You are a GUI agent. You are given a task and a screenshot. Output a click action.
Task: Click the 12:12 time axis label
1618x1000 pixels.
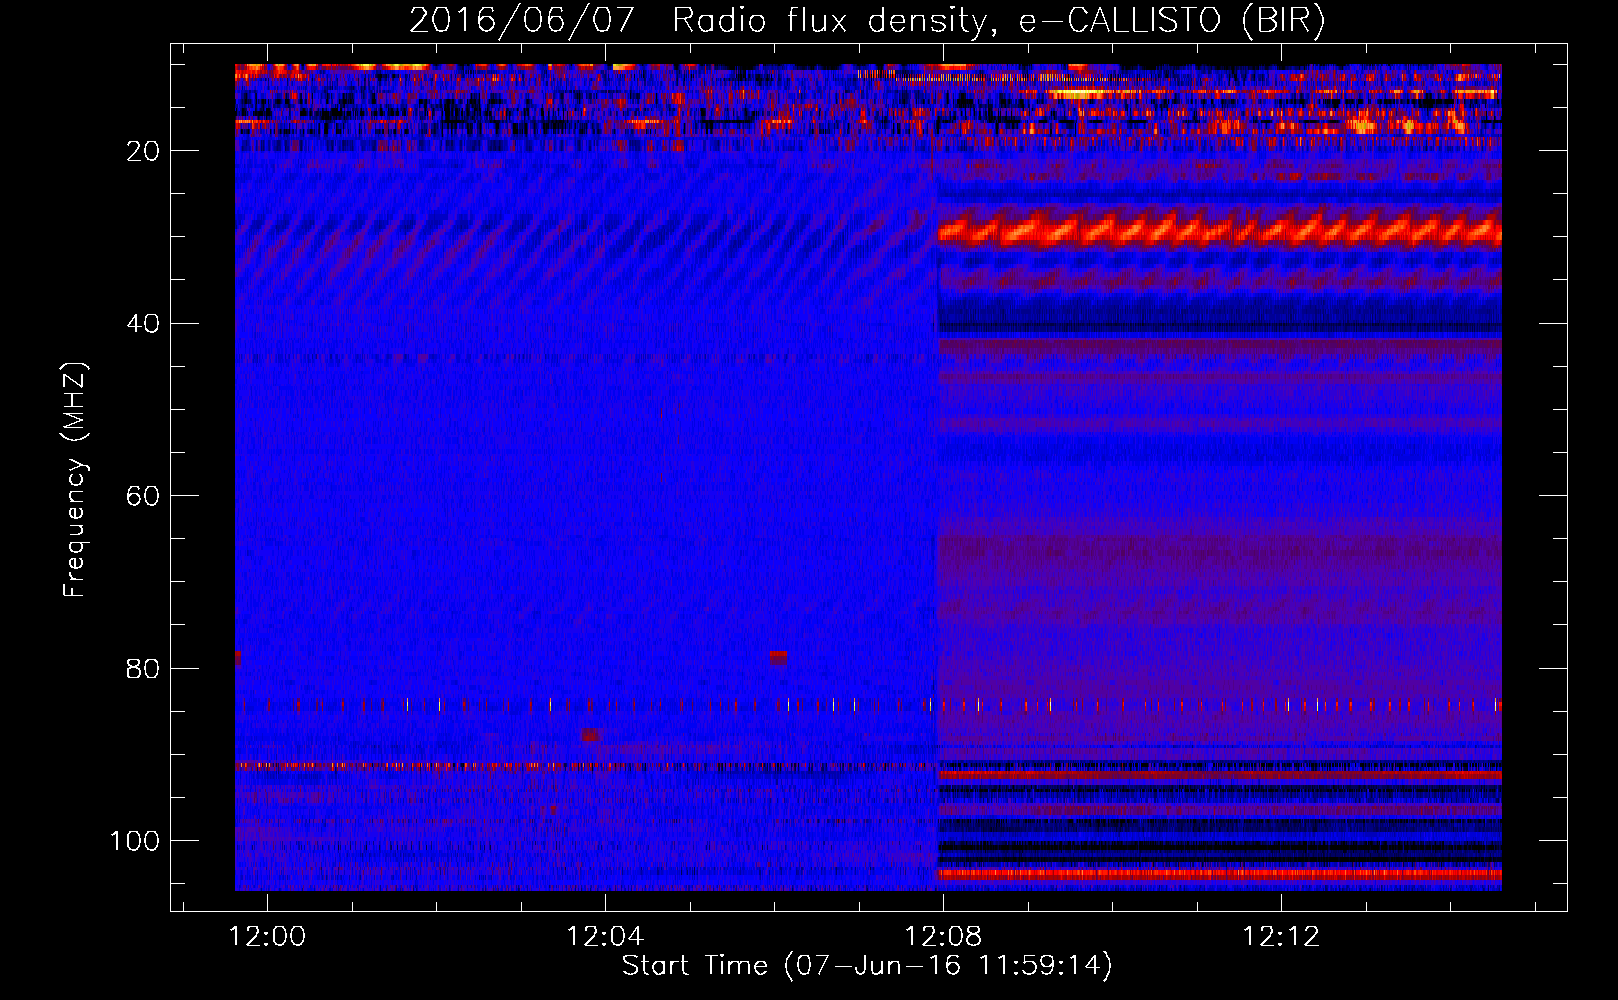pos(1281,937)
